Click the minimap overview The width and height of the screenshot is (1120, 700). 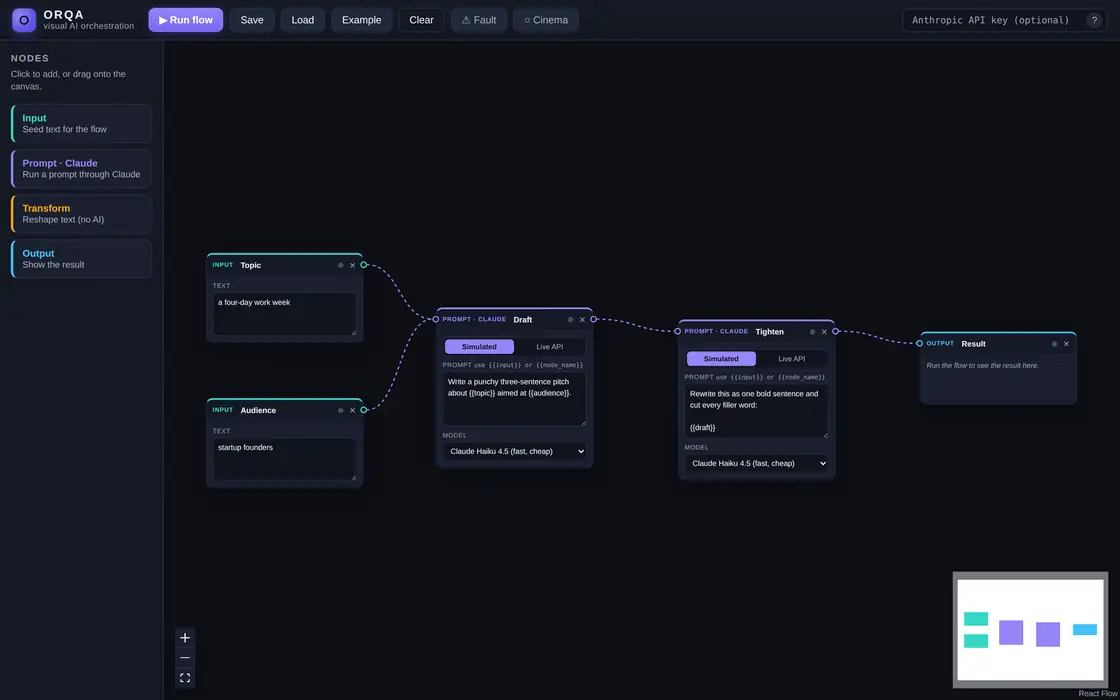(1030, 629)
